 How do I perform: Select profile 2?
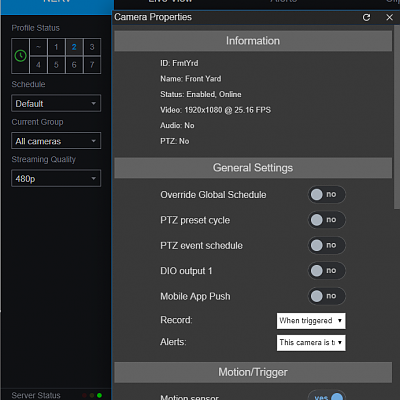(74, 47)
